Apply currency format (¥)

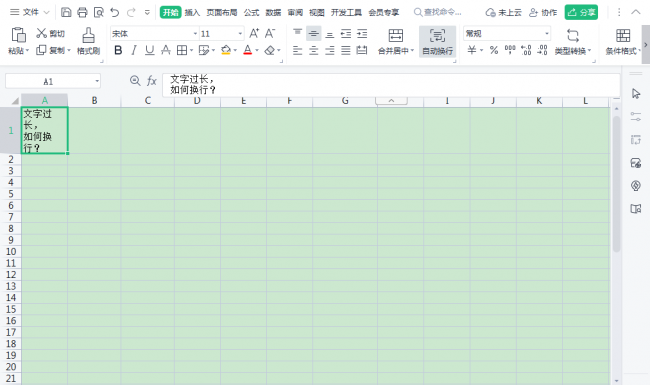click(472, 51)
